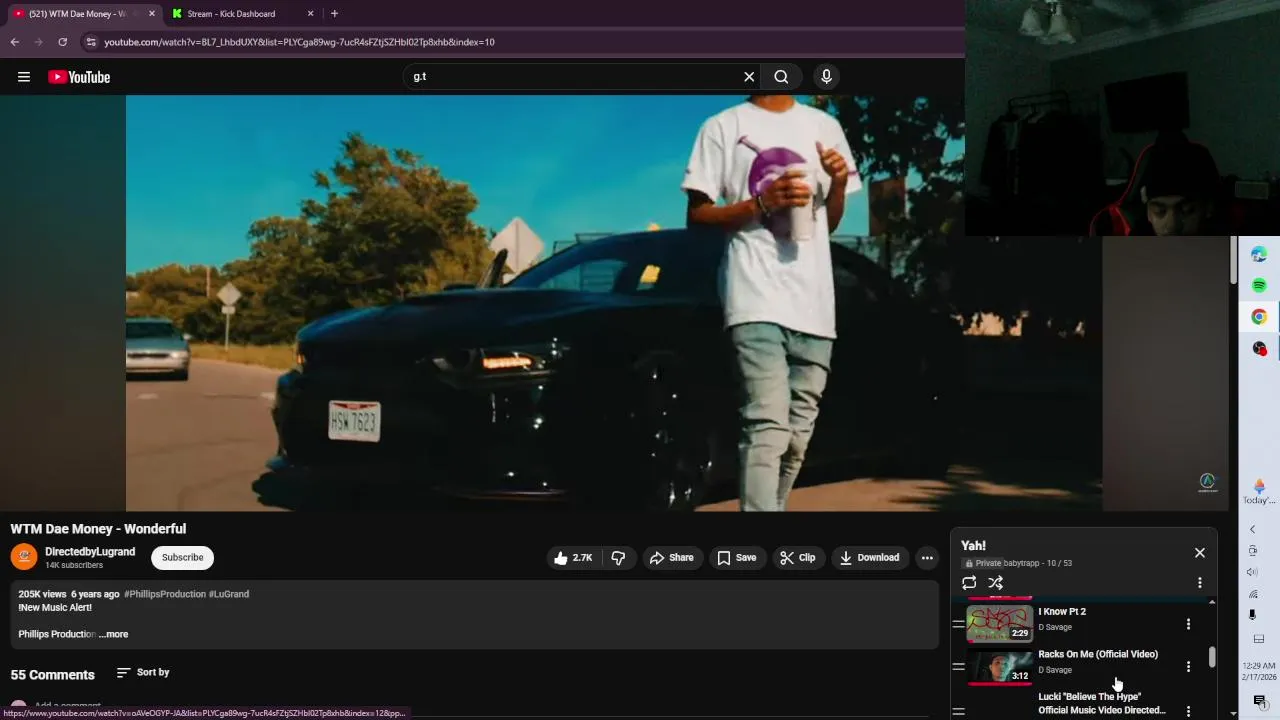
Task: Close the WTM Dae Money tab
Action: coord(152,14)
